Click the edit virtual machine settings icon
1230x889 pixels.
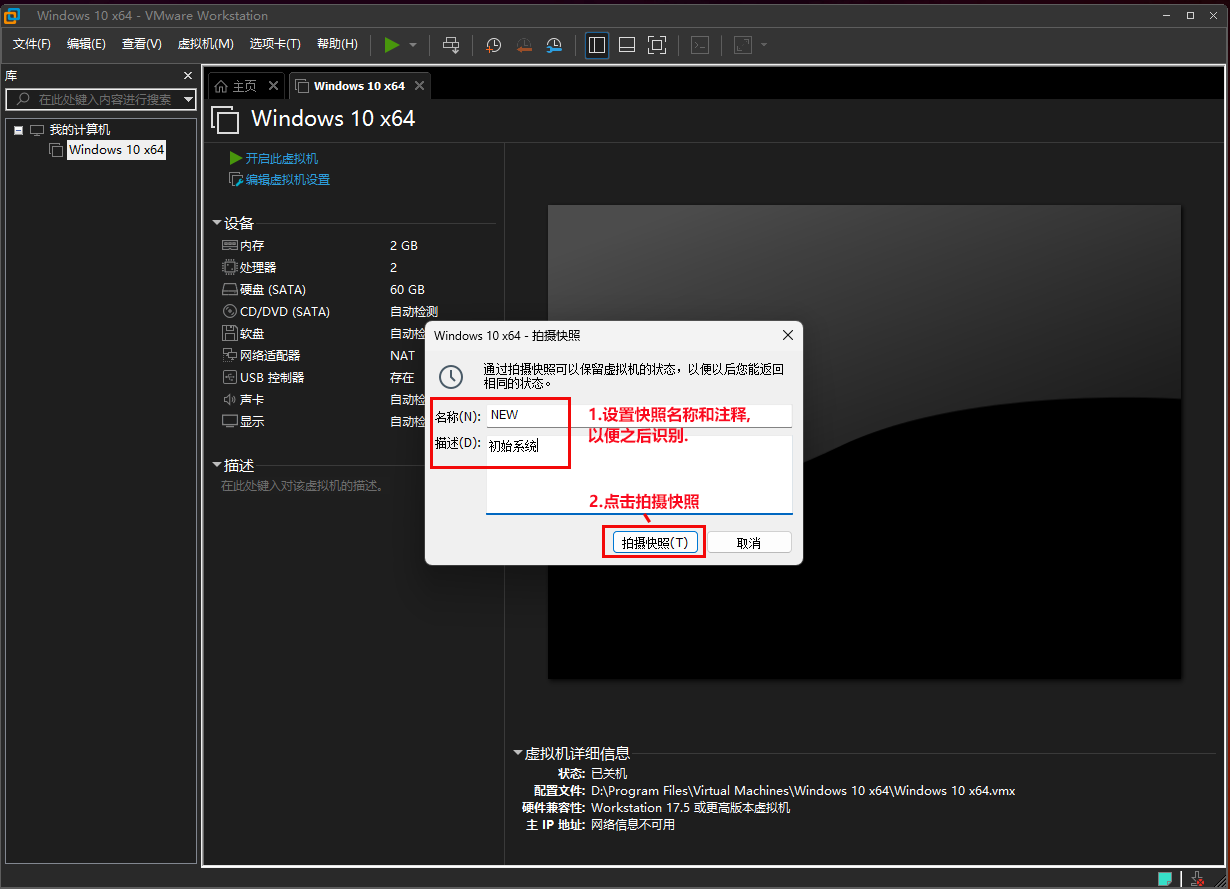tap(236, 180)
